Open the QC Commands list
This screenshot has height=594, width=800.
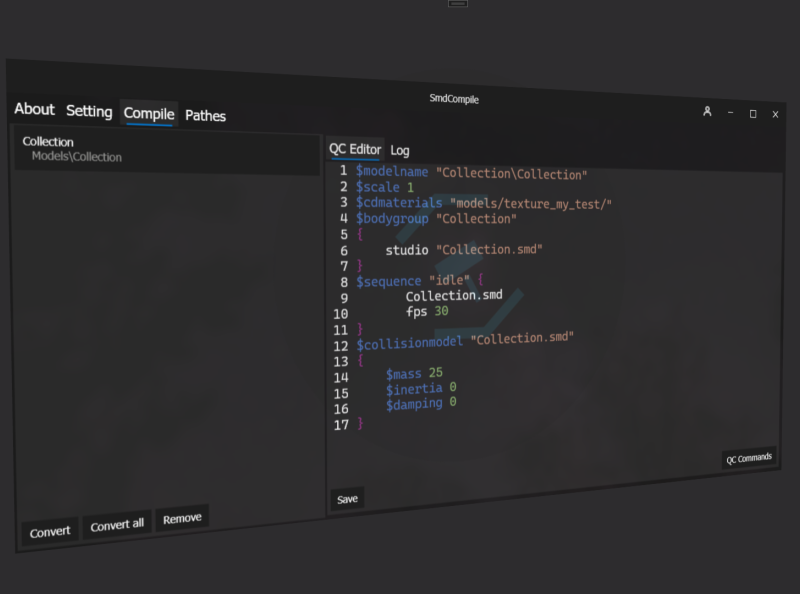(749, 458)
